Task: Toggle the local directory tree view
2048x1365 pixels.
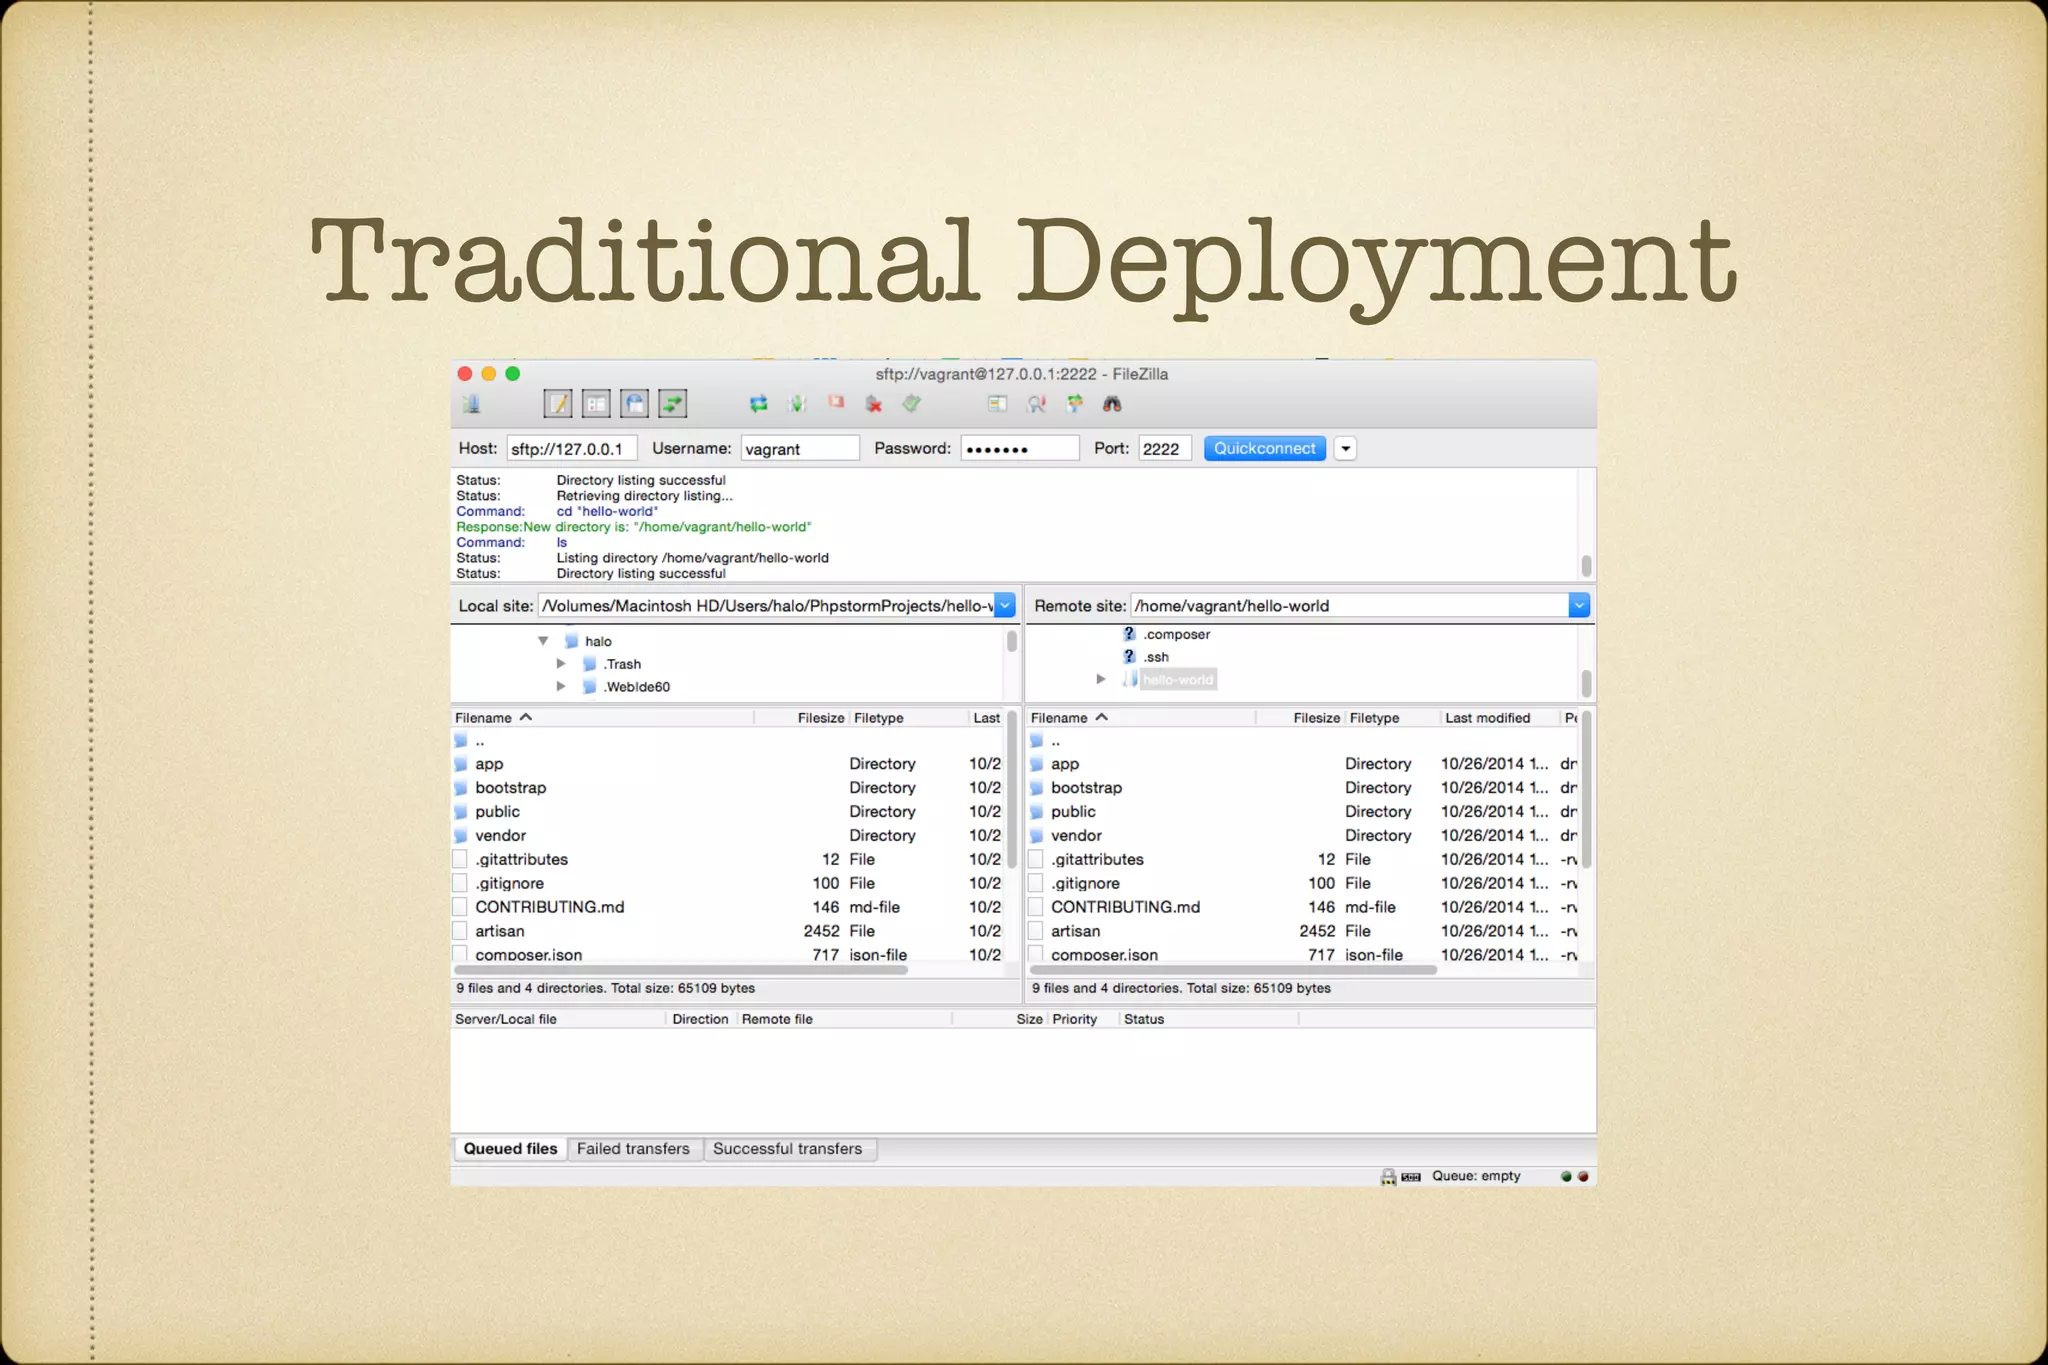Action: (x=596, y=404)
